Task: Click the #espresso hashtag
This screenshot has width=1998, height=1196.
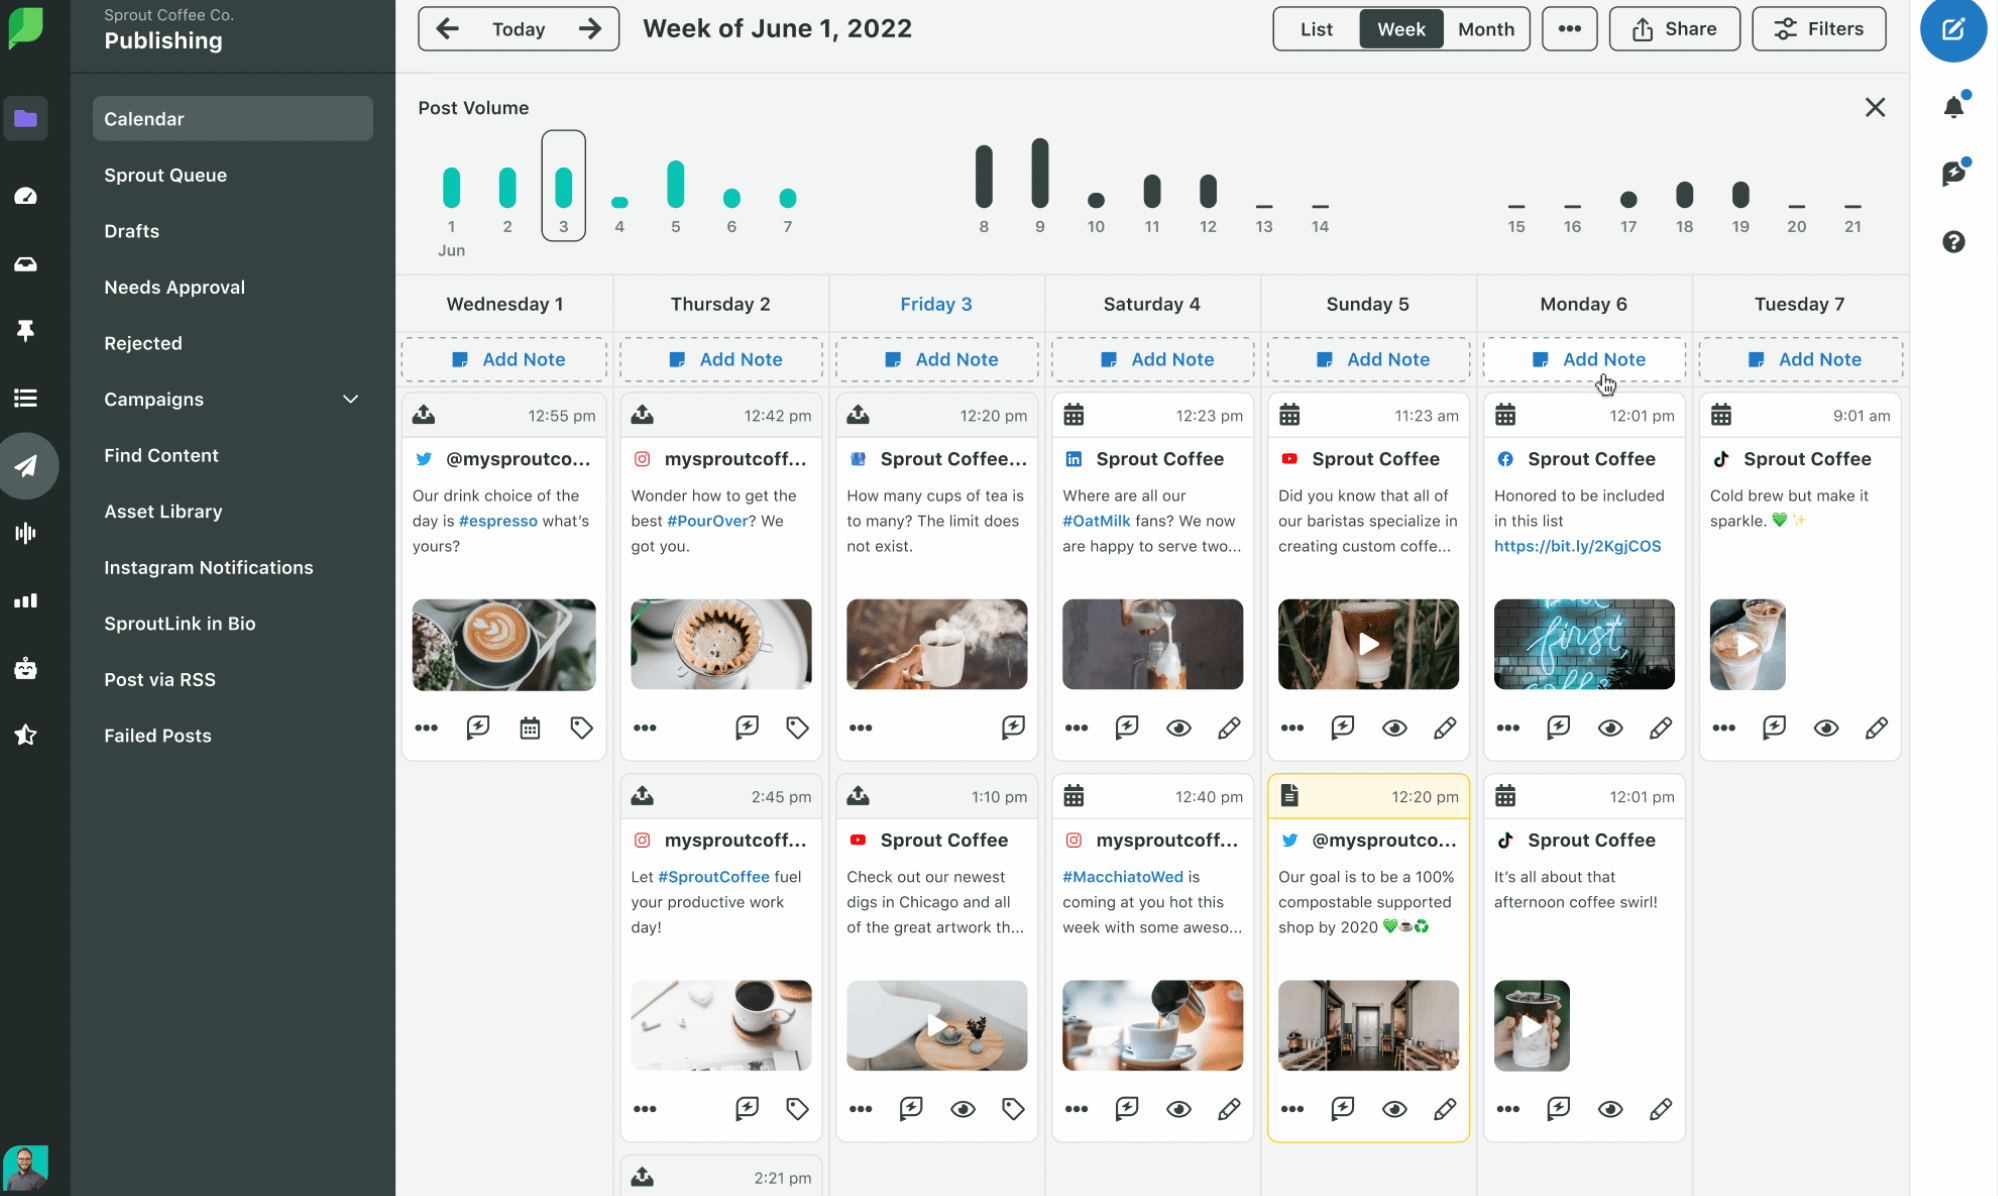Action: (498, 521)
